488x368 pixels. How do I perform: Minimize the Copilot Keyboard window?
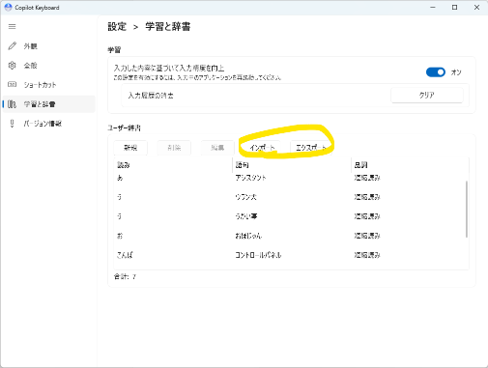coord(433,7)
